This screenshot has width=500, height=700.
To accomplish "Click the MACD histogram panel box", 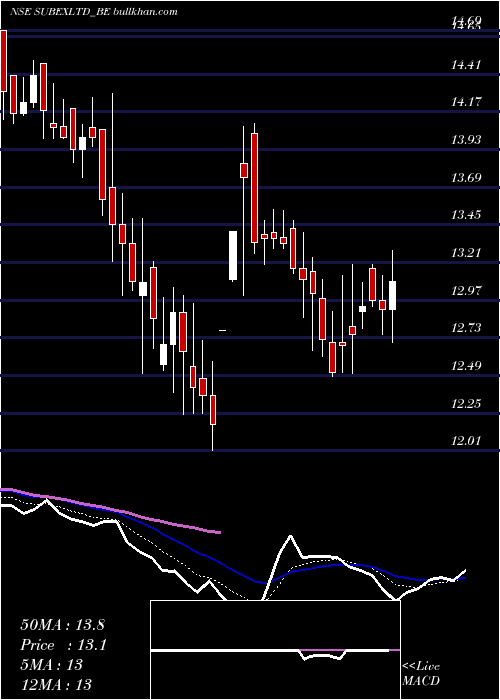I will (275, 650).
